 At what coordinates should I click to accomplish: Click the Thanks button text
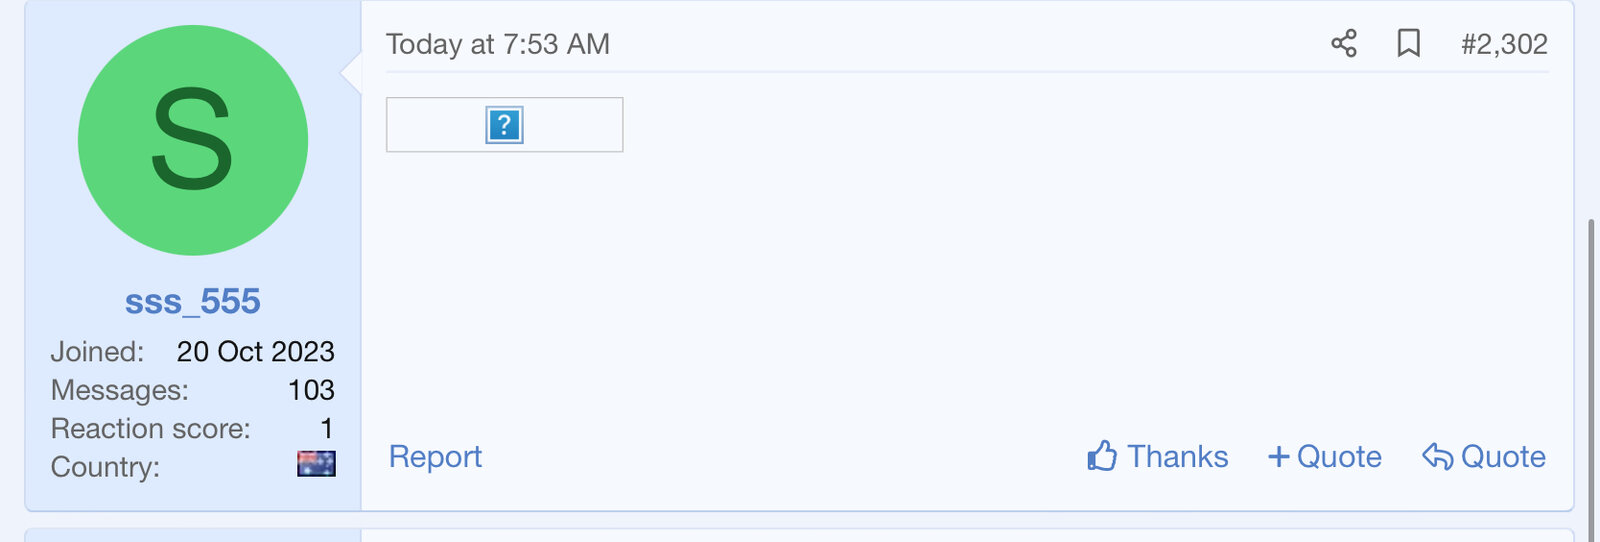point(1177,457)
